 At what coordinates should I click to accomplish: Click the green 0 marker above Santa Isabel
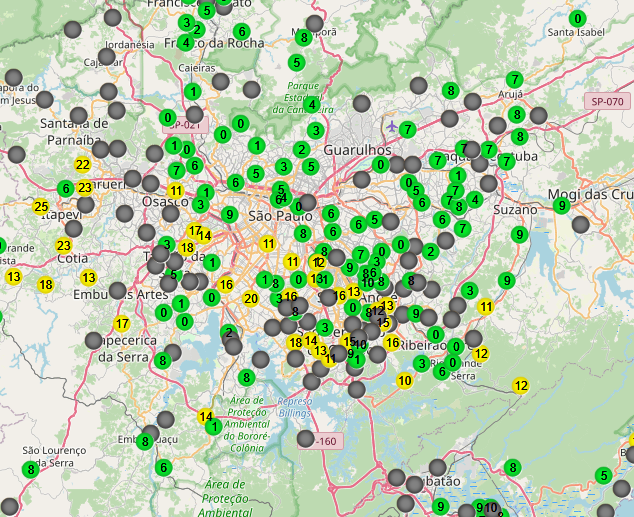point(578,19)
